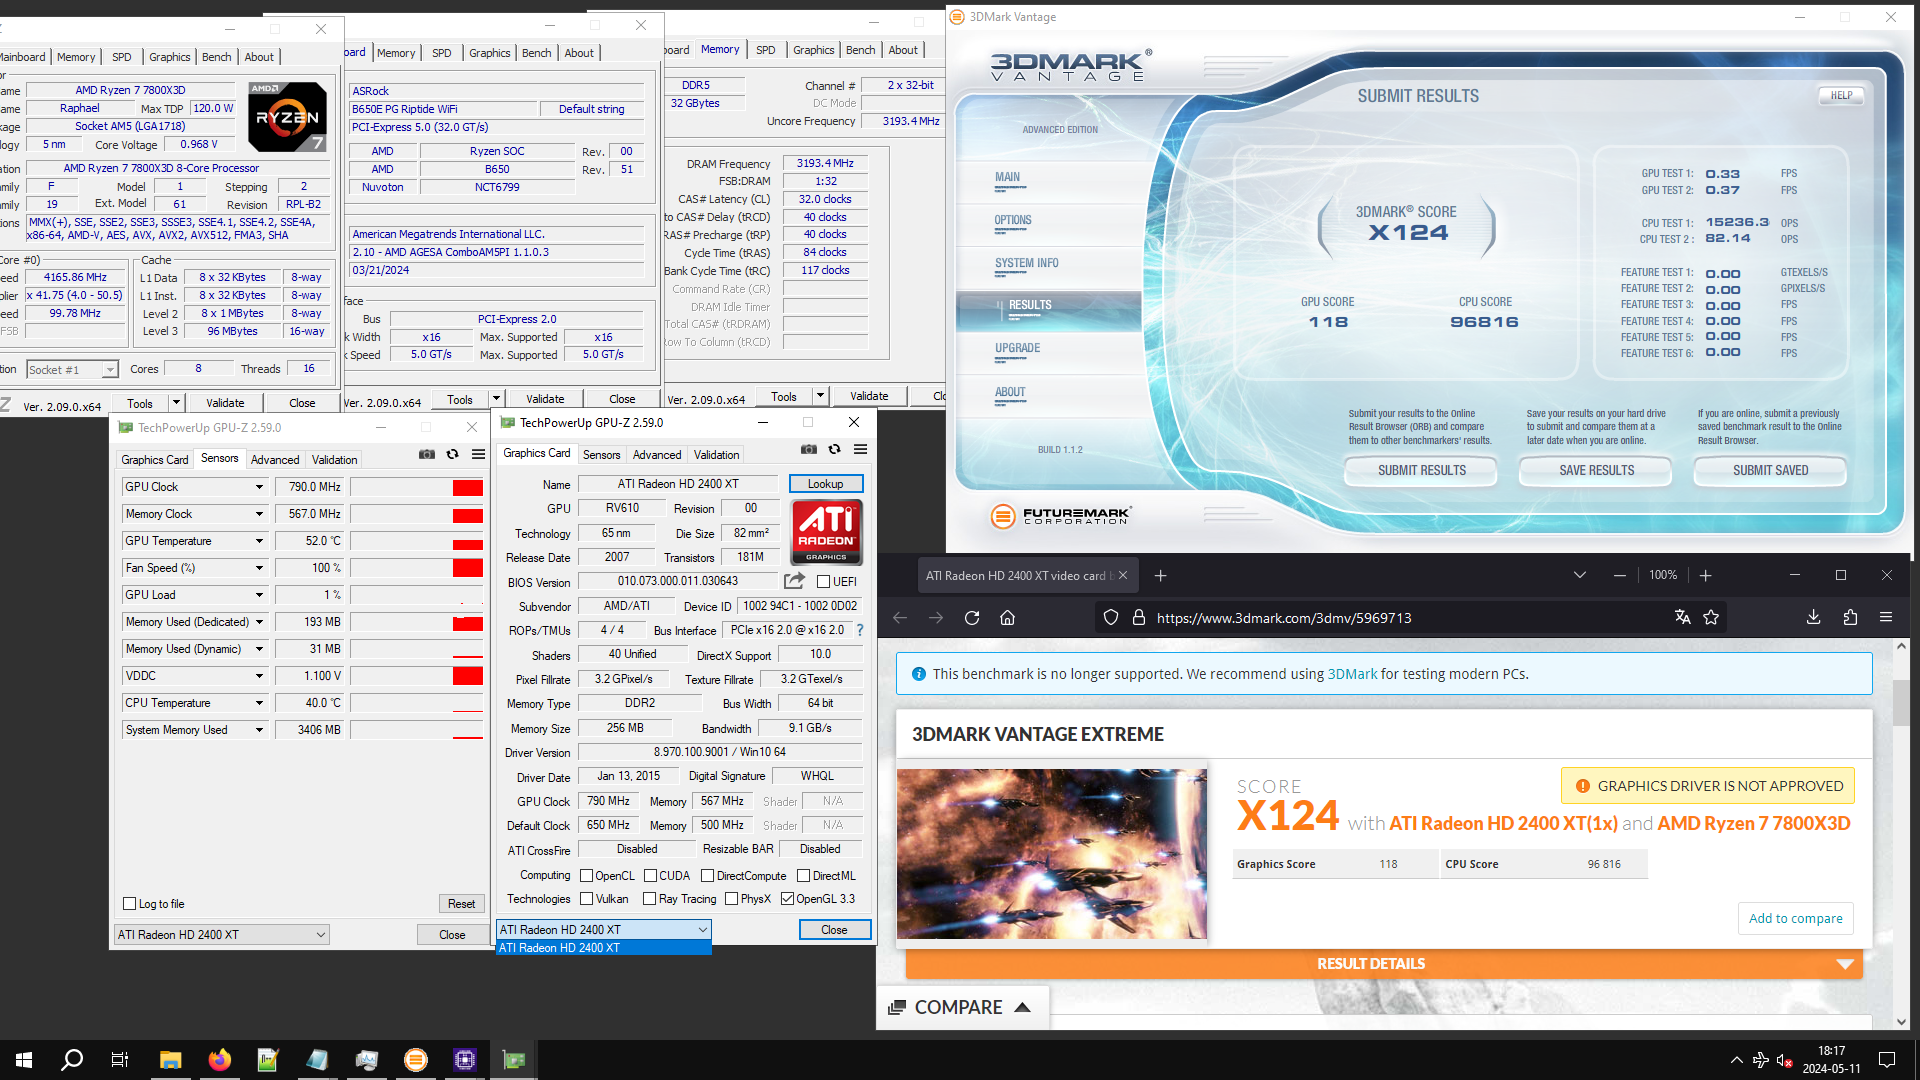Screen dimensions: 1920x1080
Task: Open Bench tab in leftmost CPU-Z window
Action: pos(216,57)
